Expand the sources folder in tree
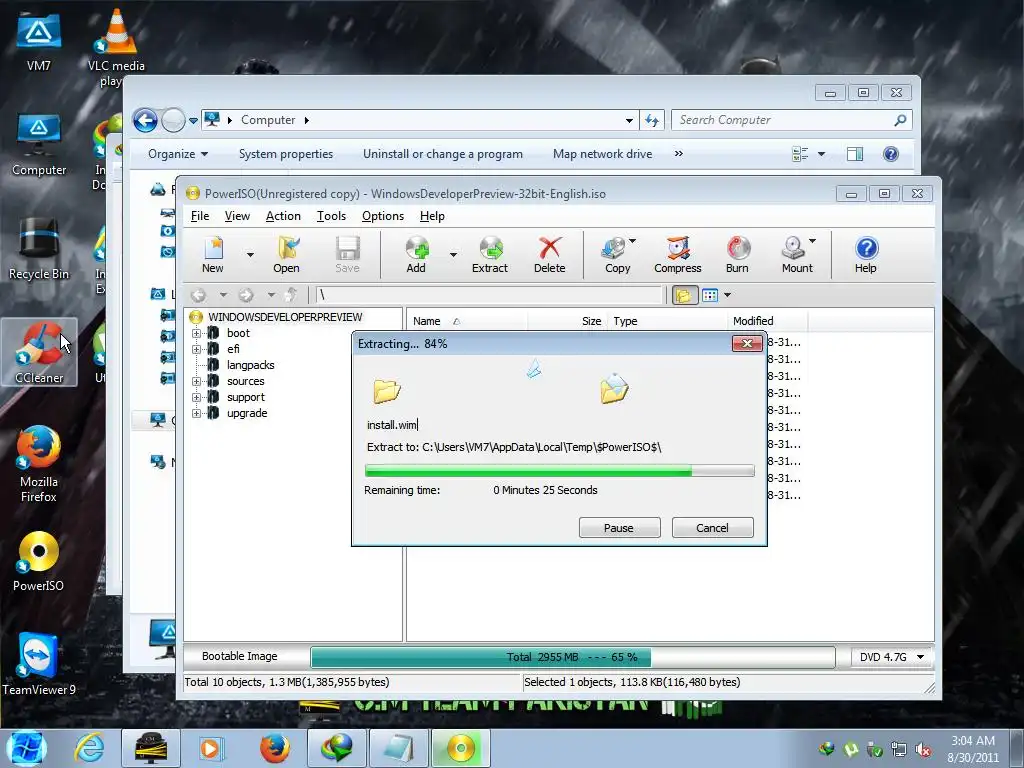Image resolution: width=1024 pixels, height=768 pixels. (196, 381)
